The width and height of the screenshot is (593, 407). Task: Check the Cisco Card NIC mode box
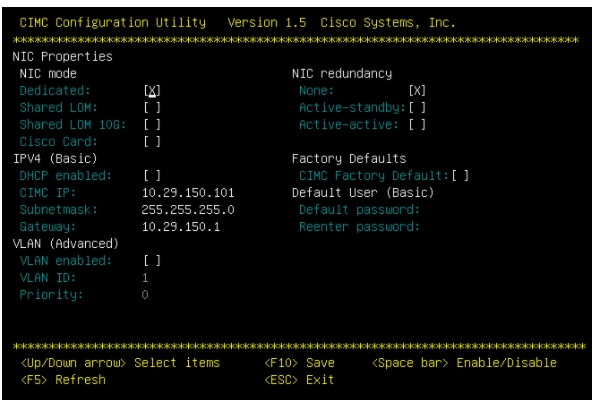[152, 142]
